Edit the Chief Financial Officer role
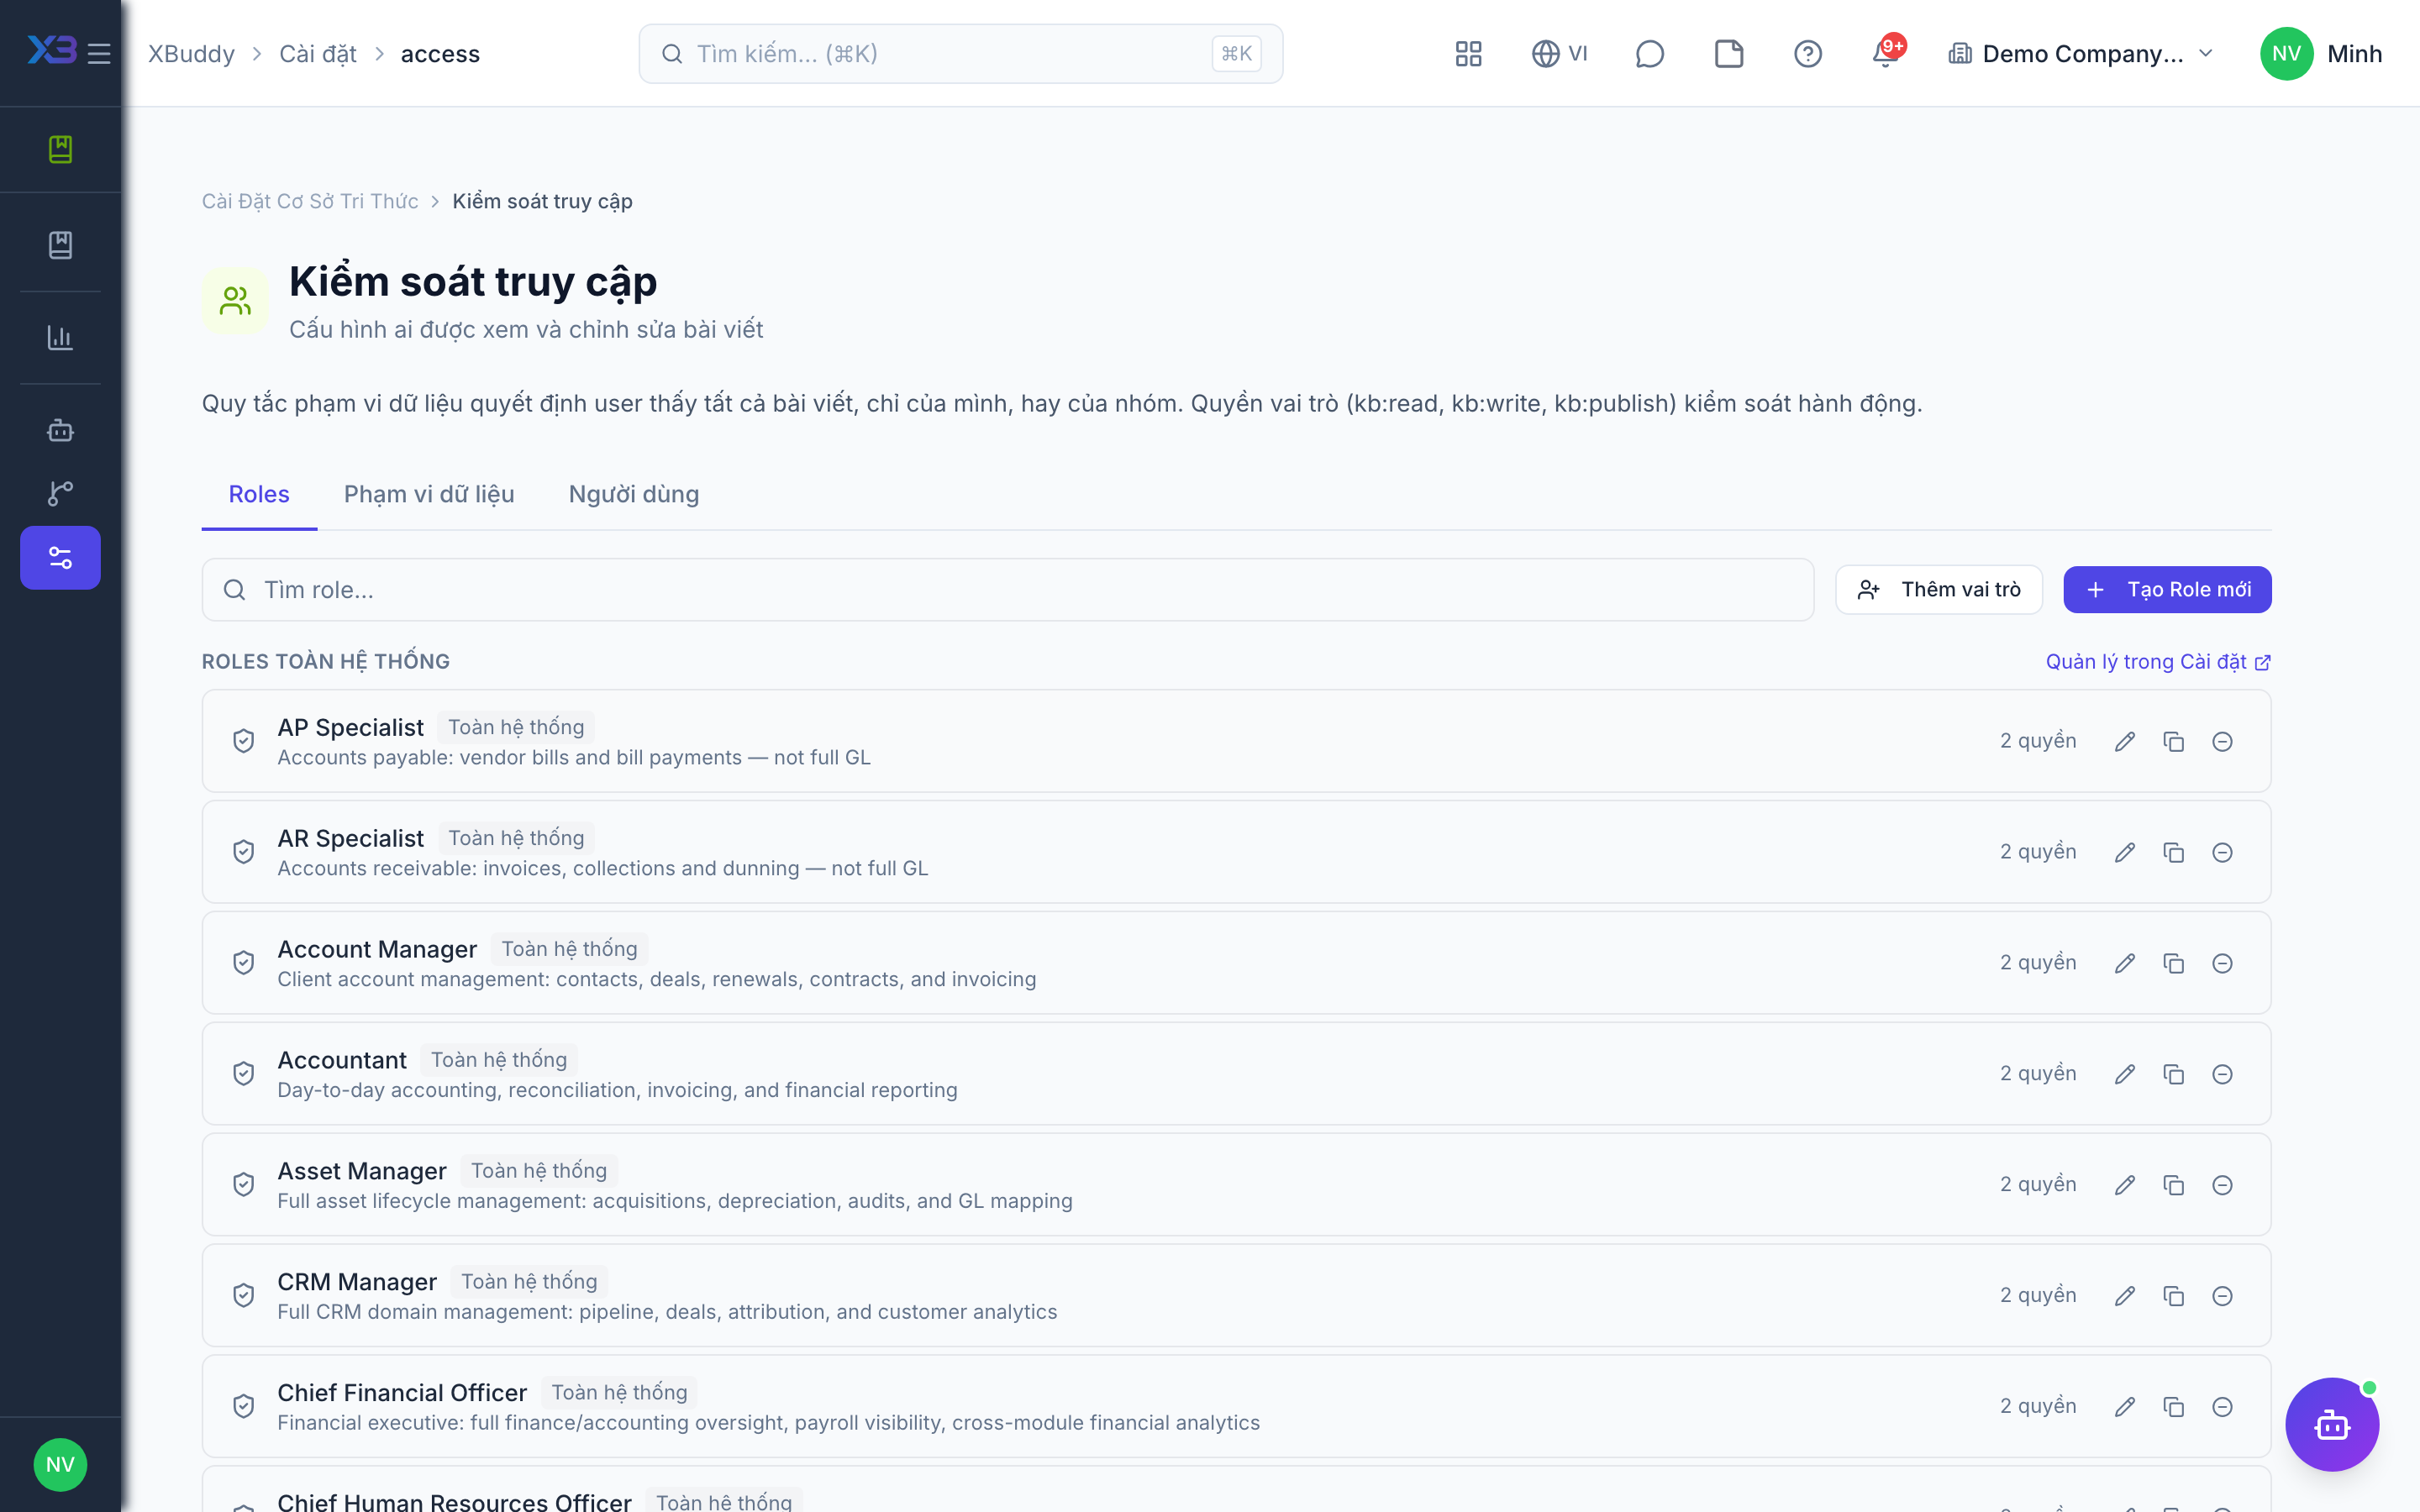Viewport: 2420px width, 1512px height. pos(2125,1407)
